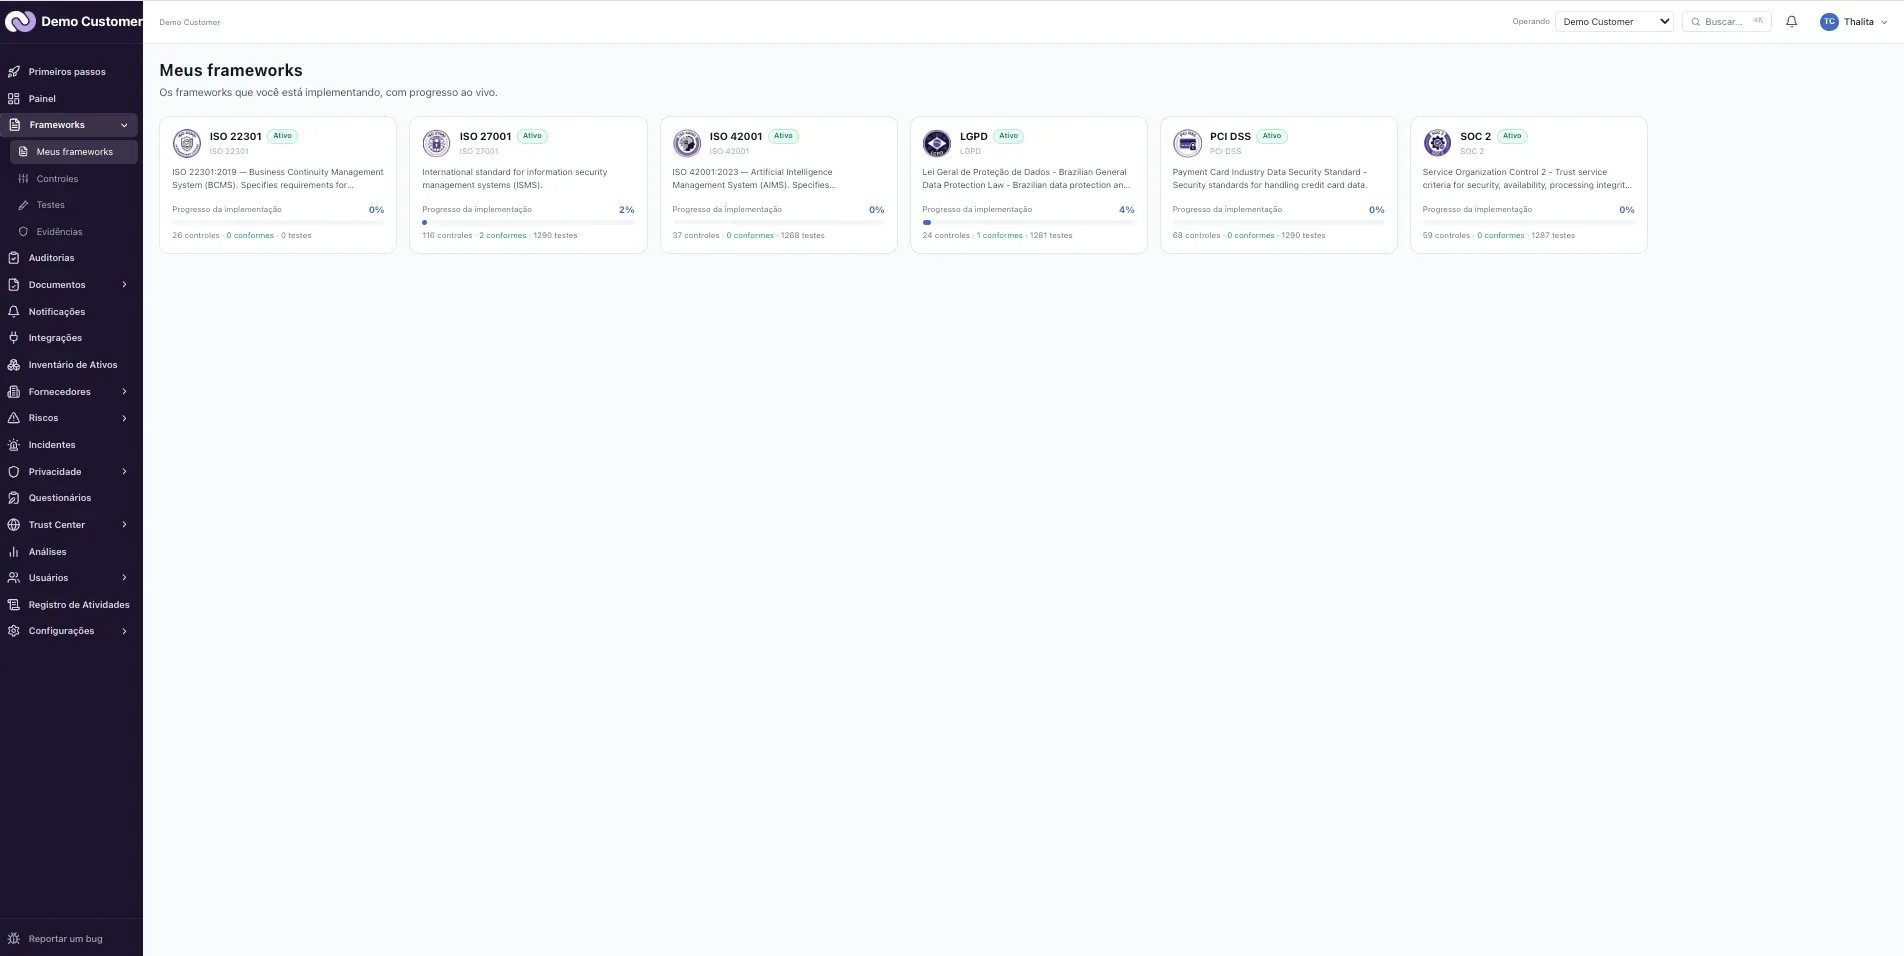Select Meus frameworks in the sidebar

pyautogui.click(x=73, y=152)
